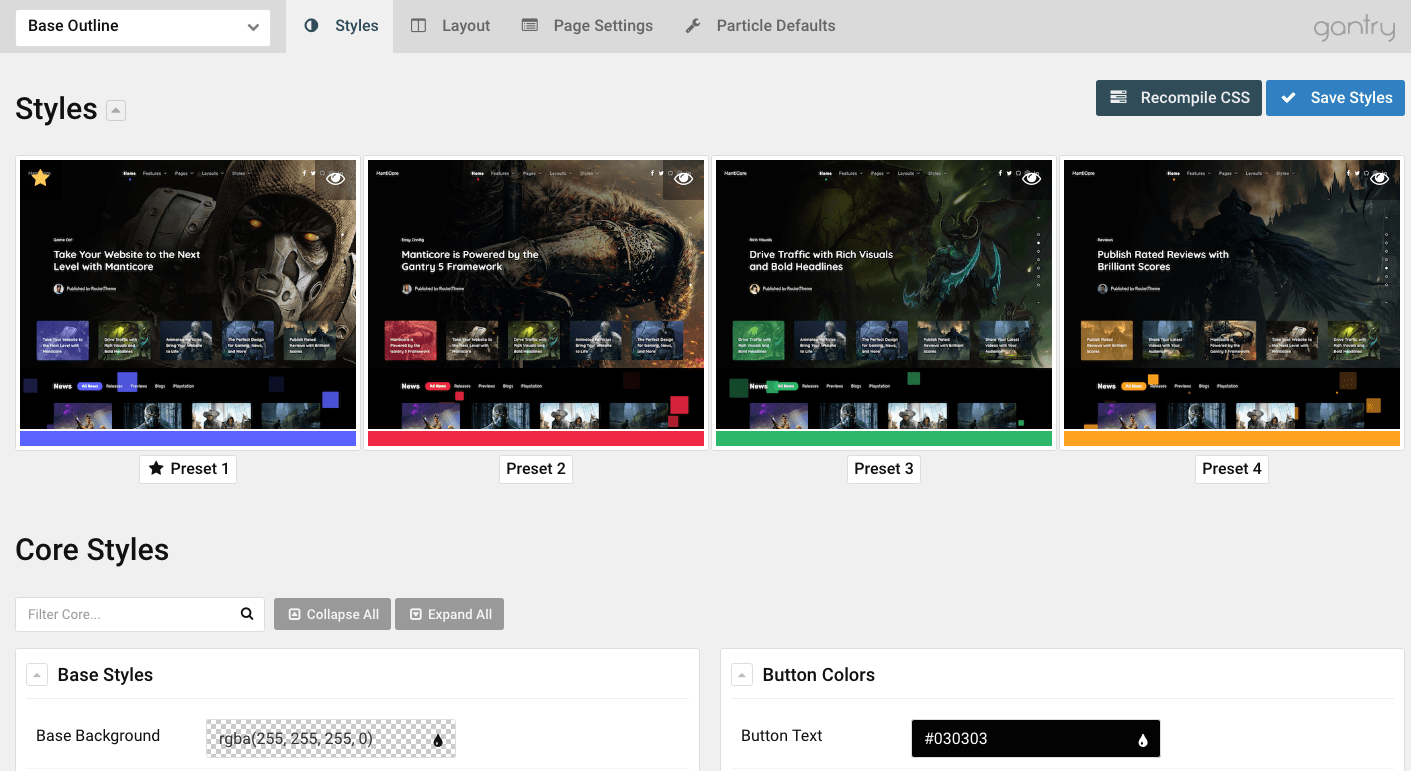Click the Page Settings tab icon

[x=530, y=26]
